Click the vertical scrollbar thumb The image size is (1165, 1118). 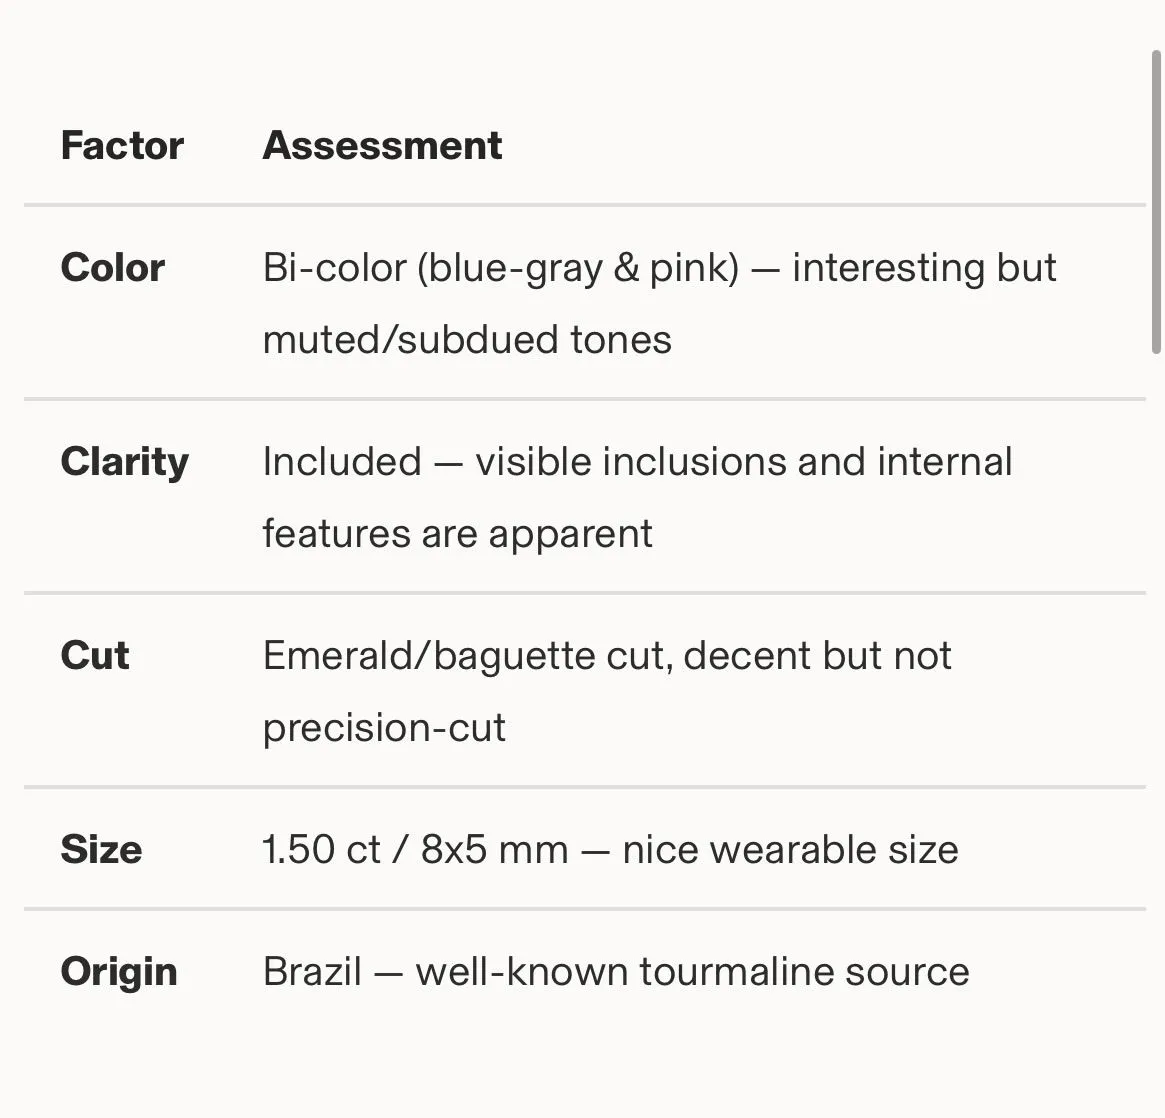click(1156, 202)
